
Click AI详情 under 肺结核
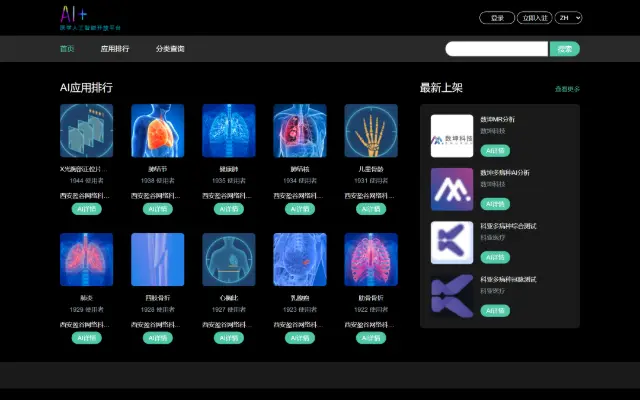300,209
